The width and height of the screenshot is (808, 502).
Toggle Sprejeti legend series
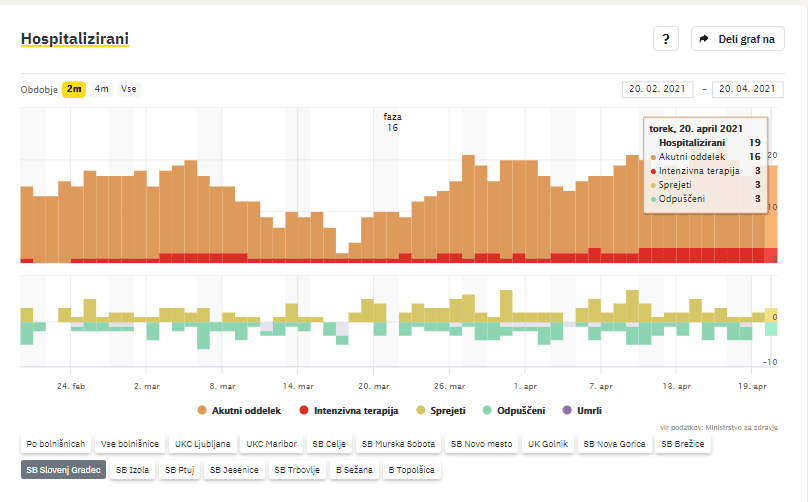click(x=441, y=410)
